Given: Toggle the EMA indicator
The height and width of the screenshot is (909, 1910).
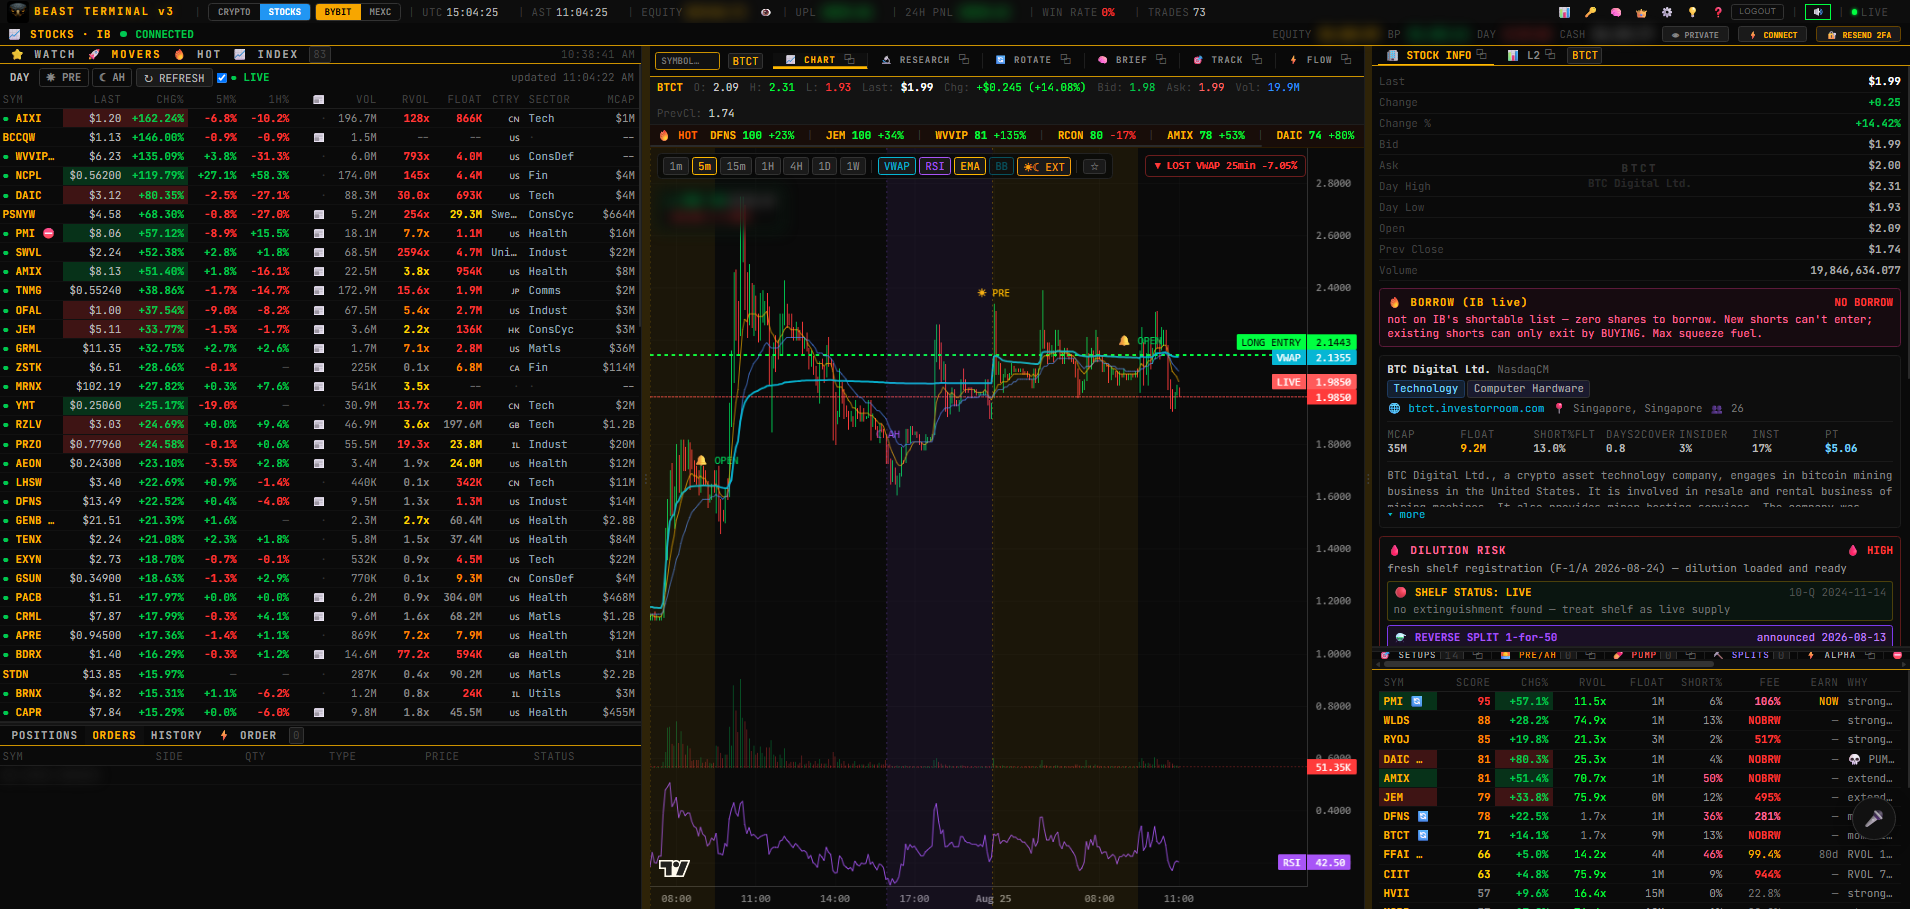Looking at the screenshot, I should [970, 166].
